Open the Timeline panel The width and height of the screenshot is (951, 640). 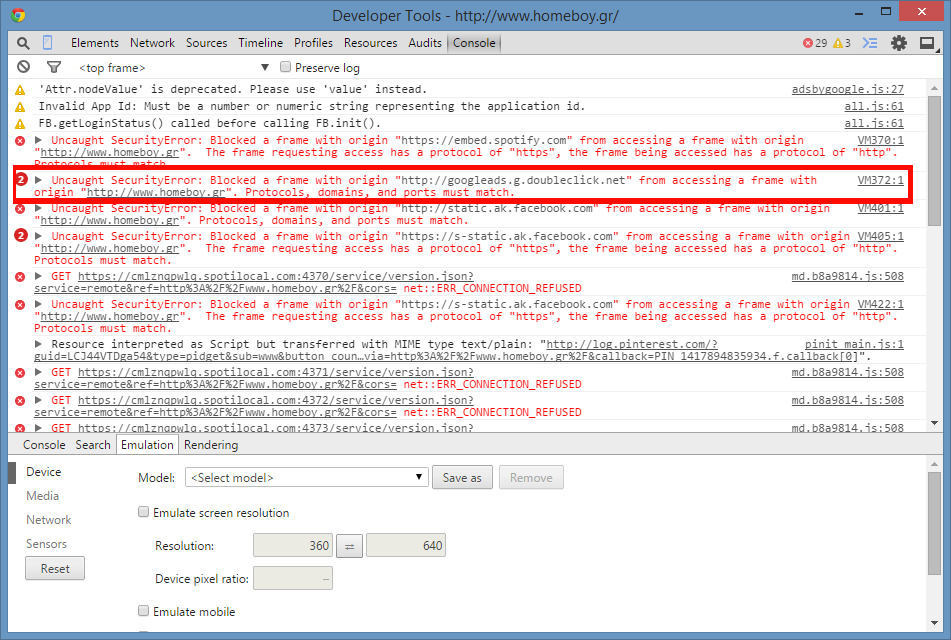click(x=261, y=43)
